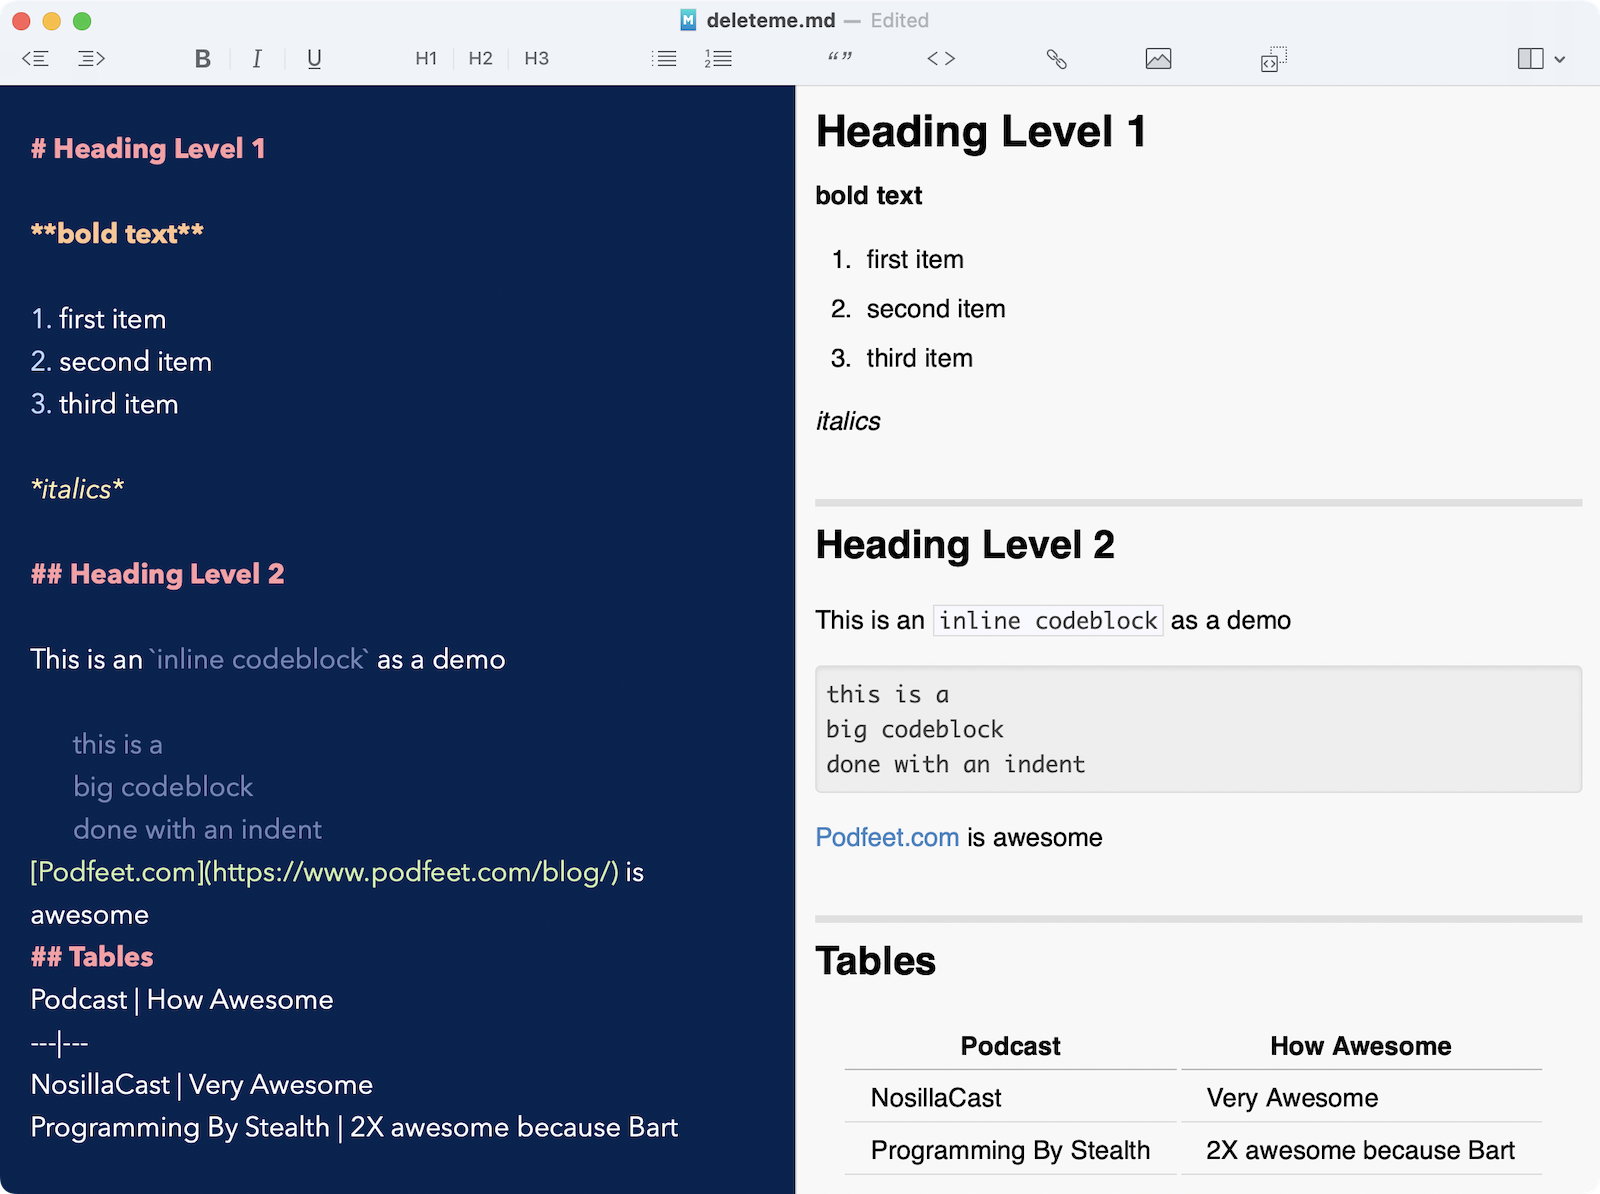This screenshot has height=1194, width=1600.
Task: Apply Heading 1 using the H1 button
Action: click(426, 59)
